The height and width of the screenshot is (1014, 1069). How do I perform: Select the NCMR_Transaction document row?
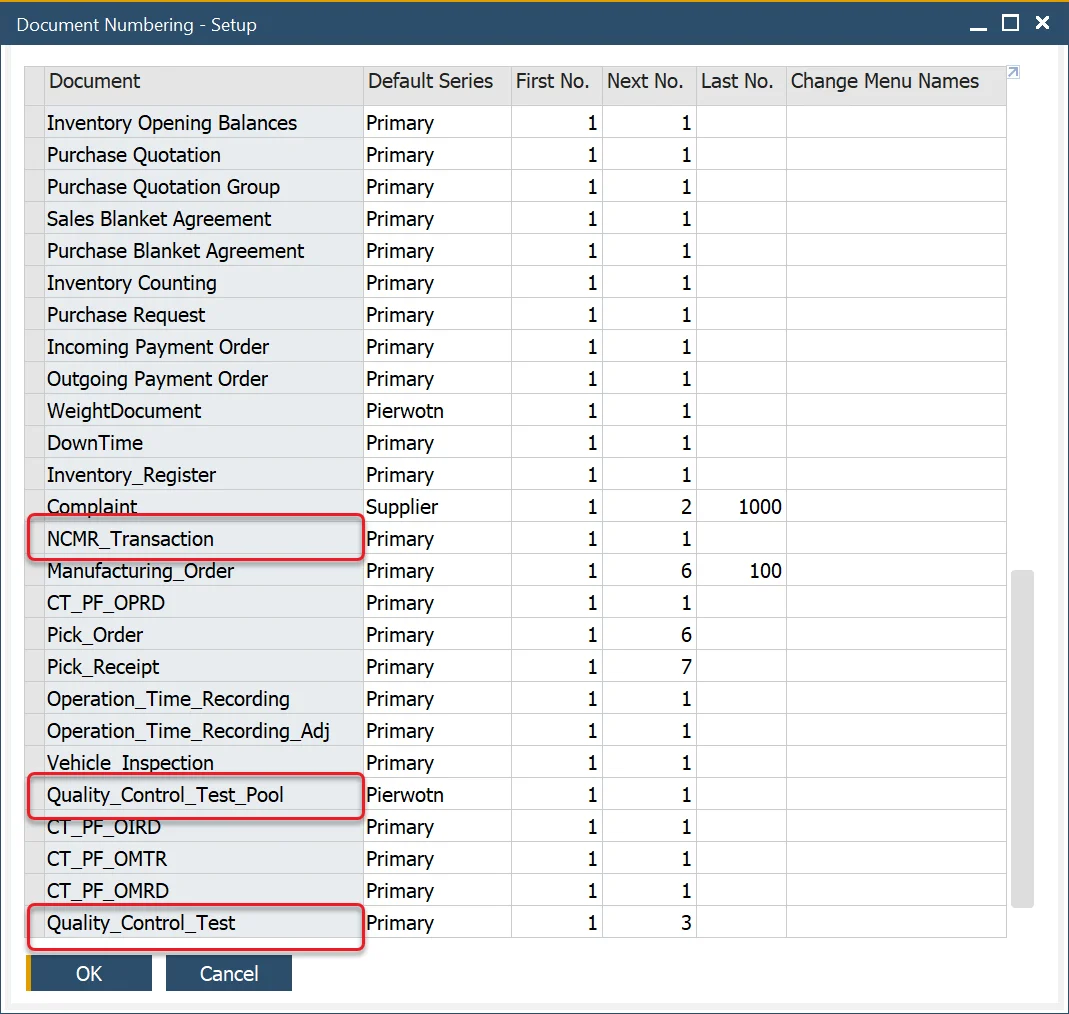[130, 539]
